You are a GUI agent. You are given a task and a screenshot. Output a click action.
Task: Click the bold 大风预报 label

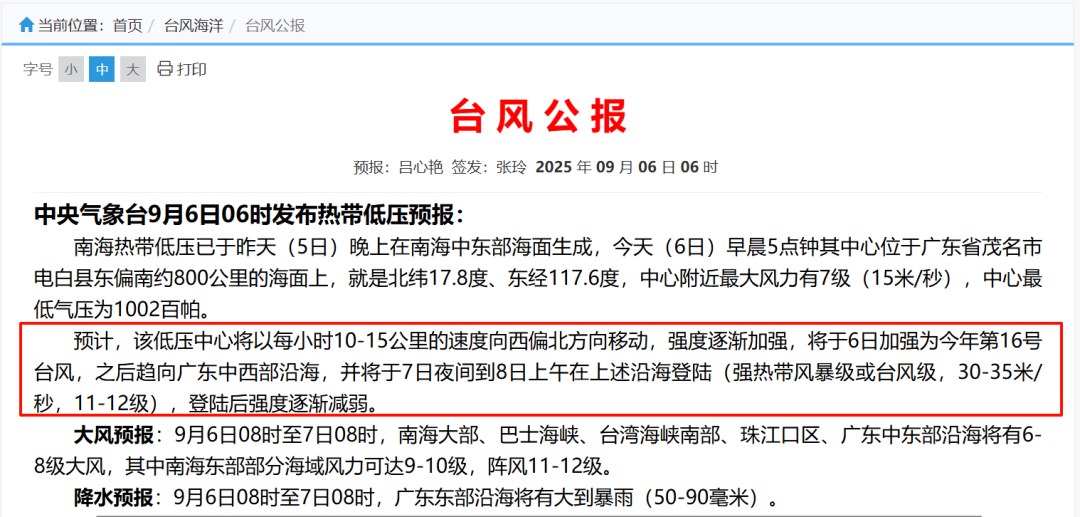tap(114, 435)
